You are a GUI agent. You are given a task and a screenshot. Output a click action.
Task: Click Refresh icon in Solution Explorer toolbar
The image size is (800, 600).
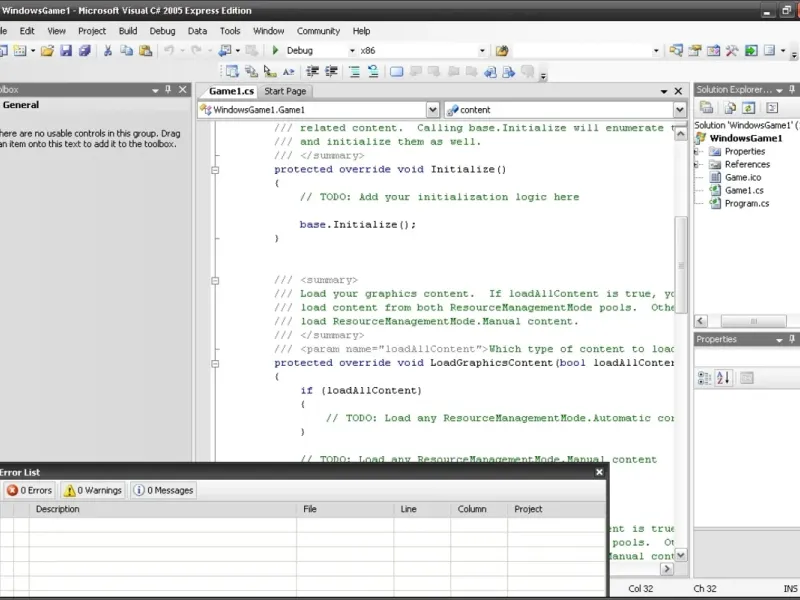[x=749, y=108]
